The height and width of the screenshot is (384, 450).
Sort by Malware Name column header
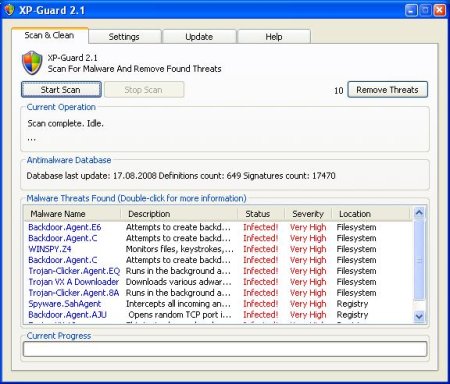[72, 214]
